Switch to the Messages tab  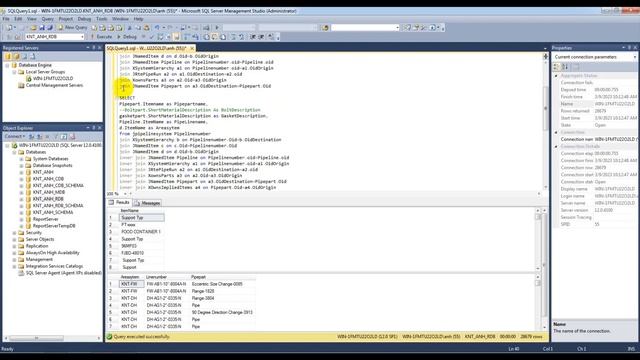147,203
